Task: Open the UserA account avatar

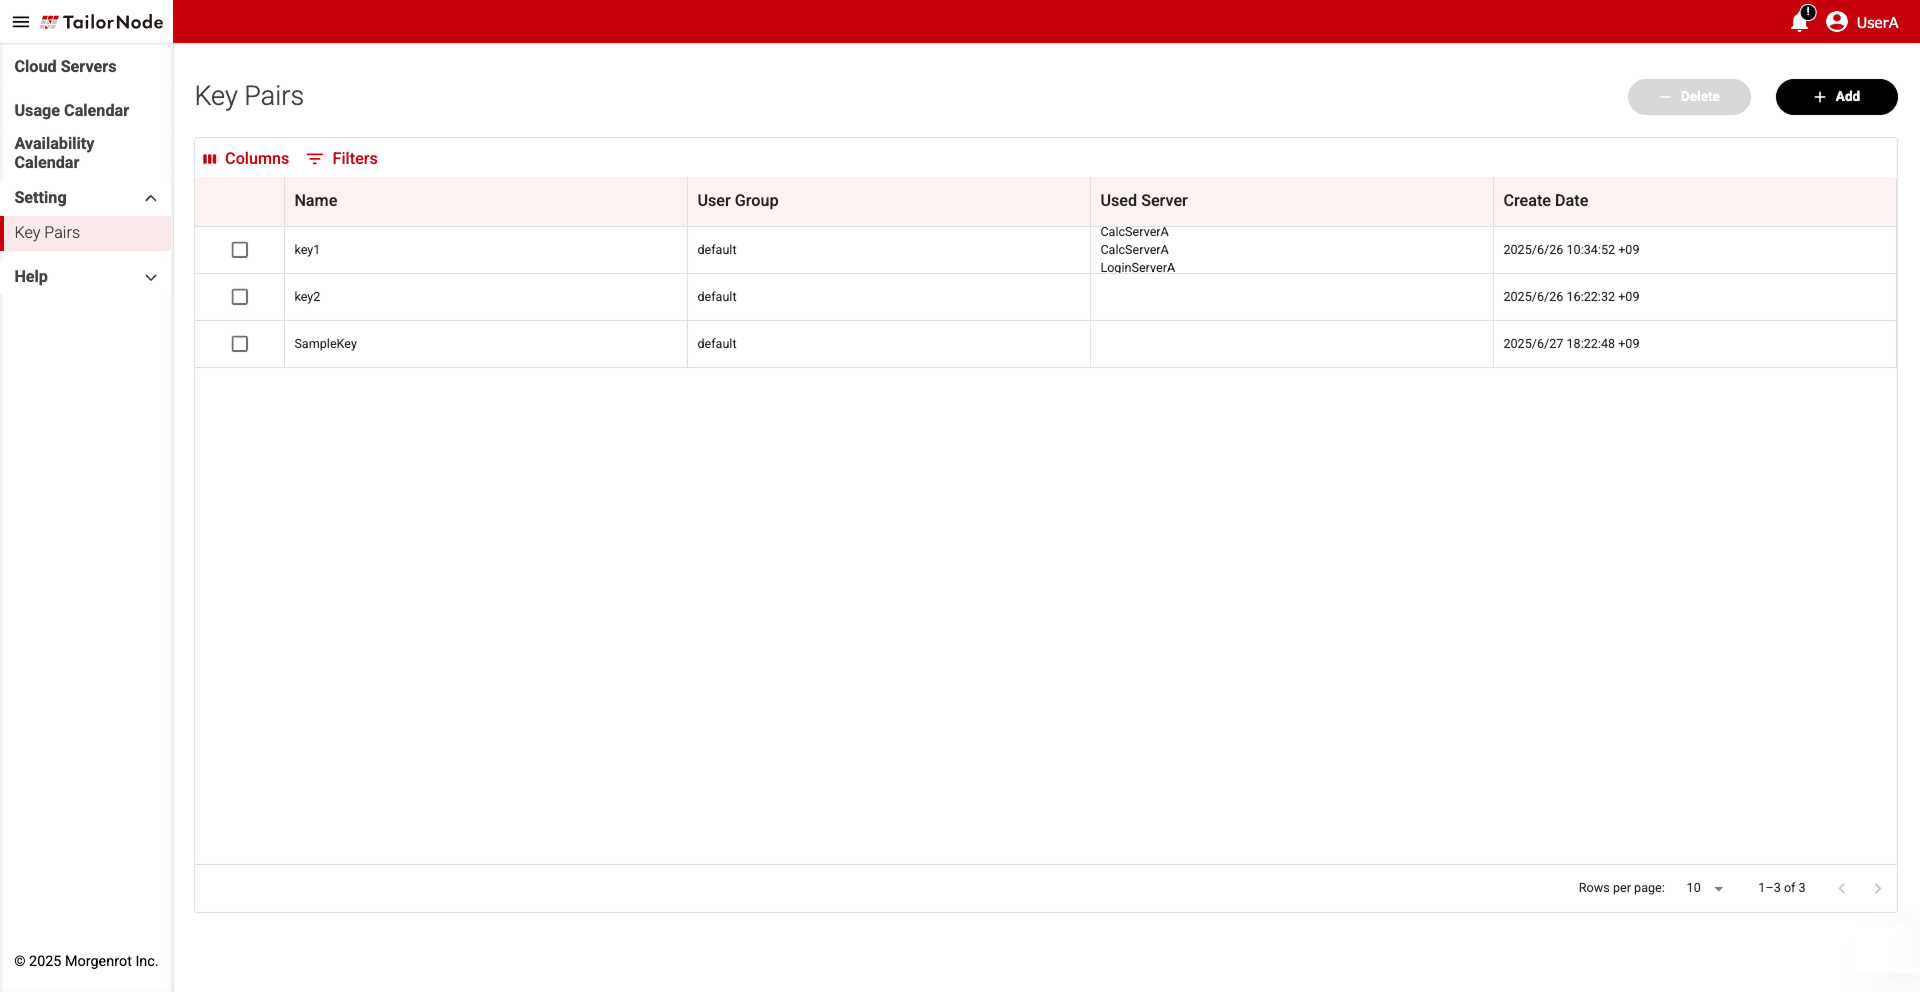Action: (1837, 22)
